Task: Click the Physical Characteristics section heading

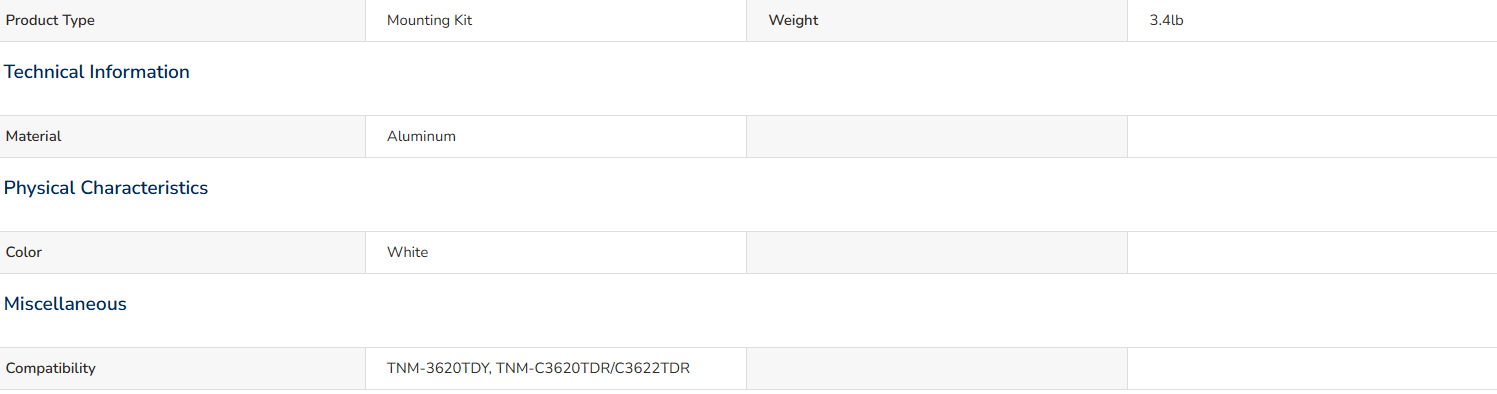Action: tap(106, 188)
